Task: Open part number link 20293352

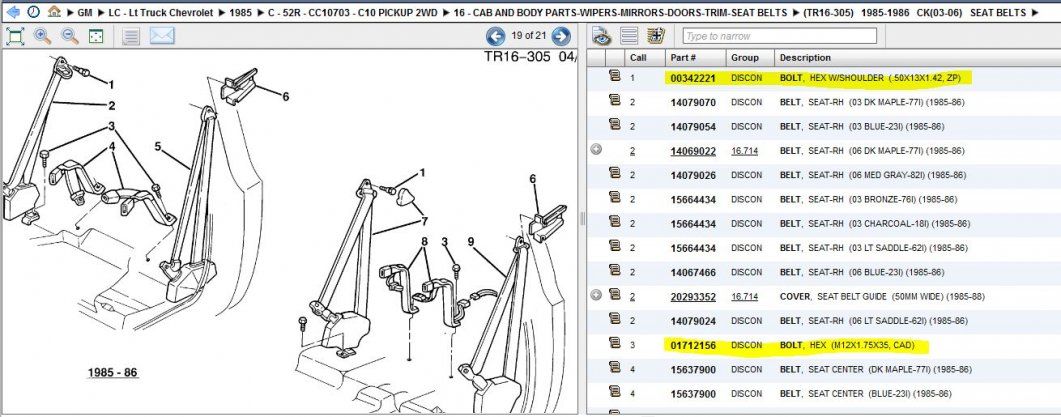Action: coord(693,297)
